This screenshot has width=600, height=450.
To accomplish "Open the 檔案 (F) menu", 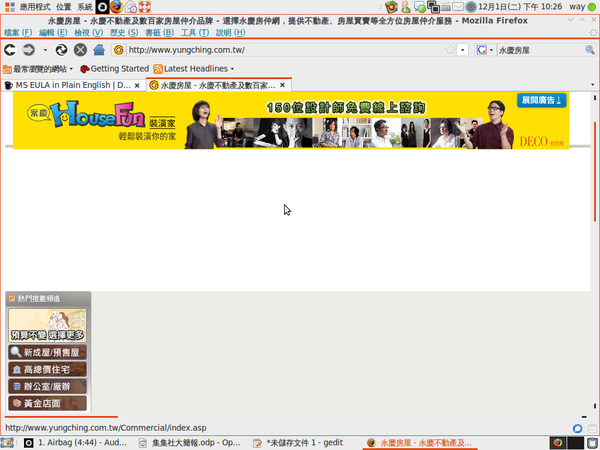I will click(18, 33).
